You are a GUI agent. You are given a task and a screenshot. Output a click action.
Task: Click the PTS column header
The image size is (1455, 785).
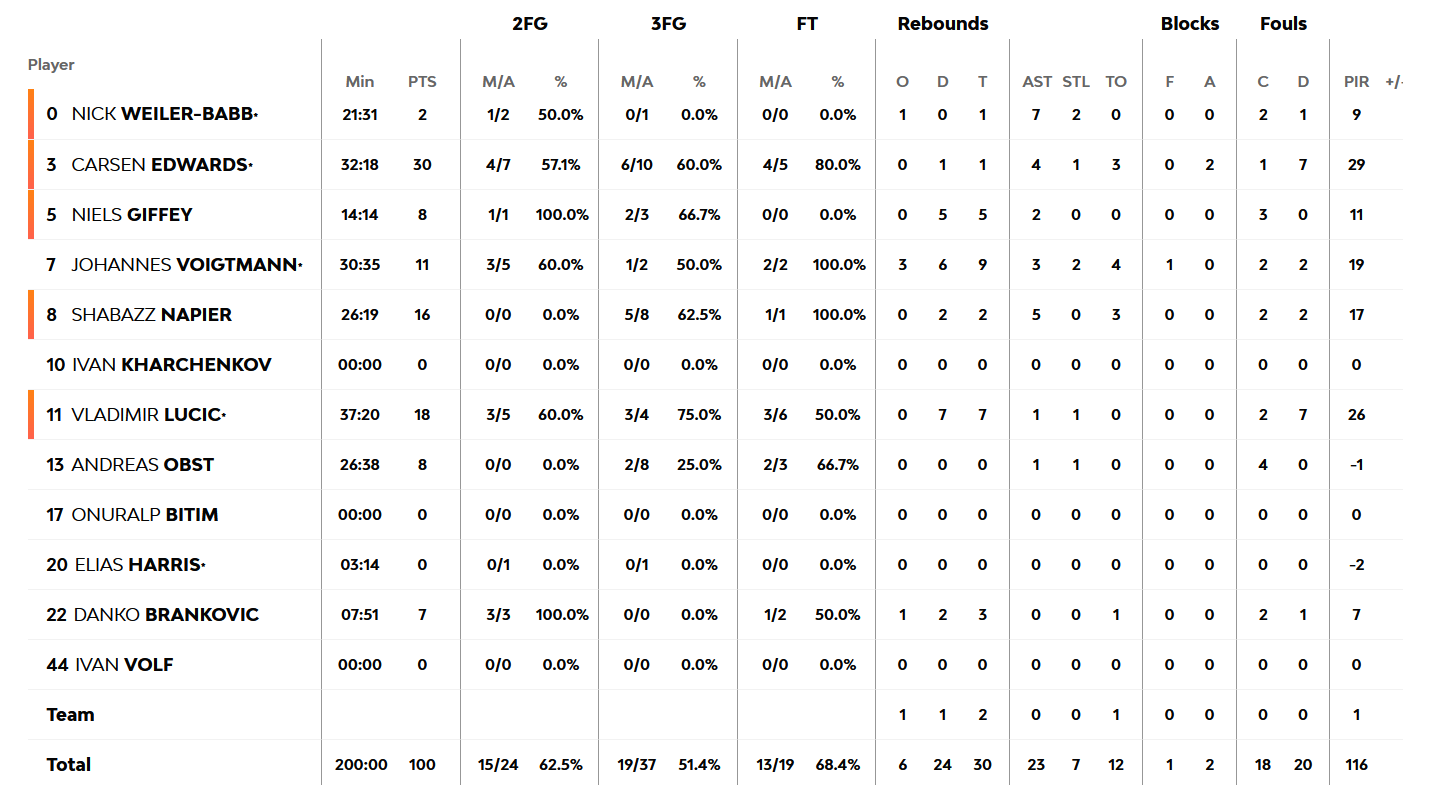[x=422, y=82]
